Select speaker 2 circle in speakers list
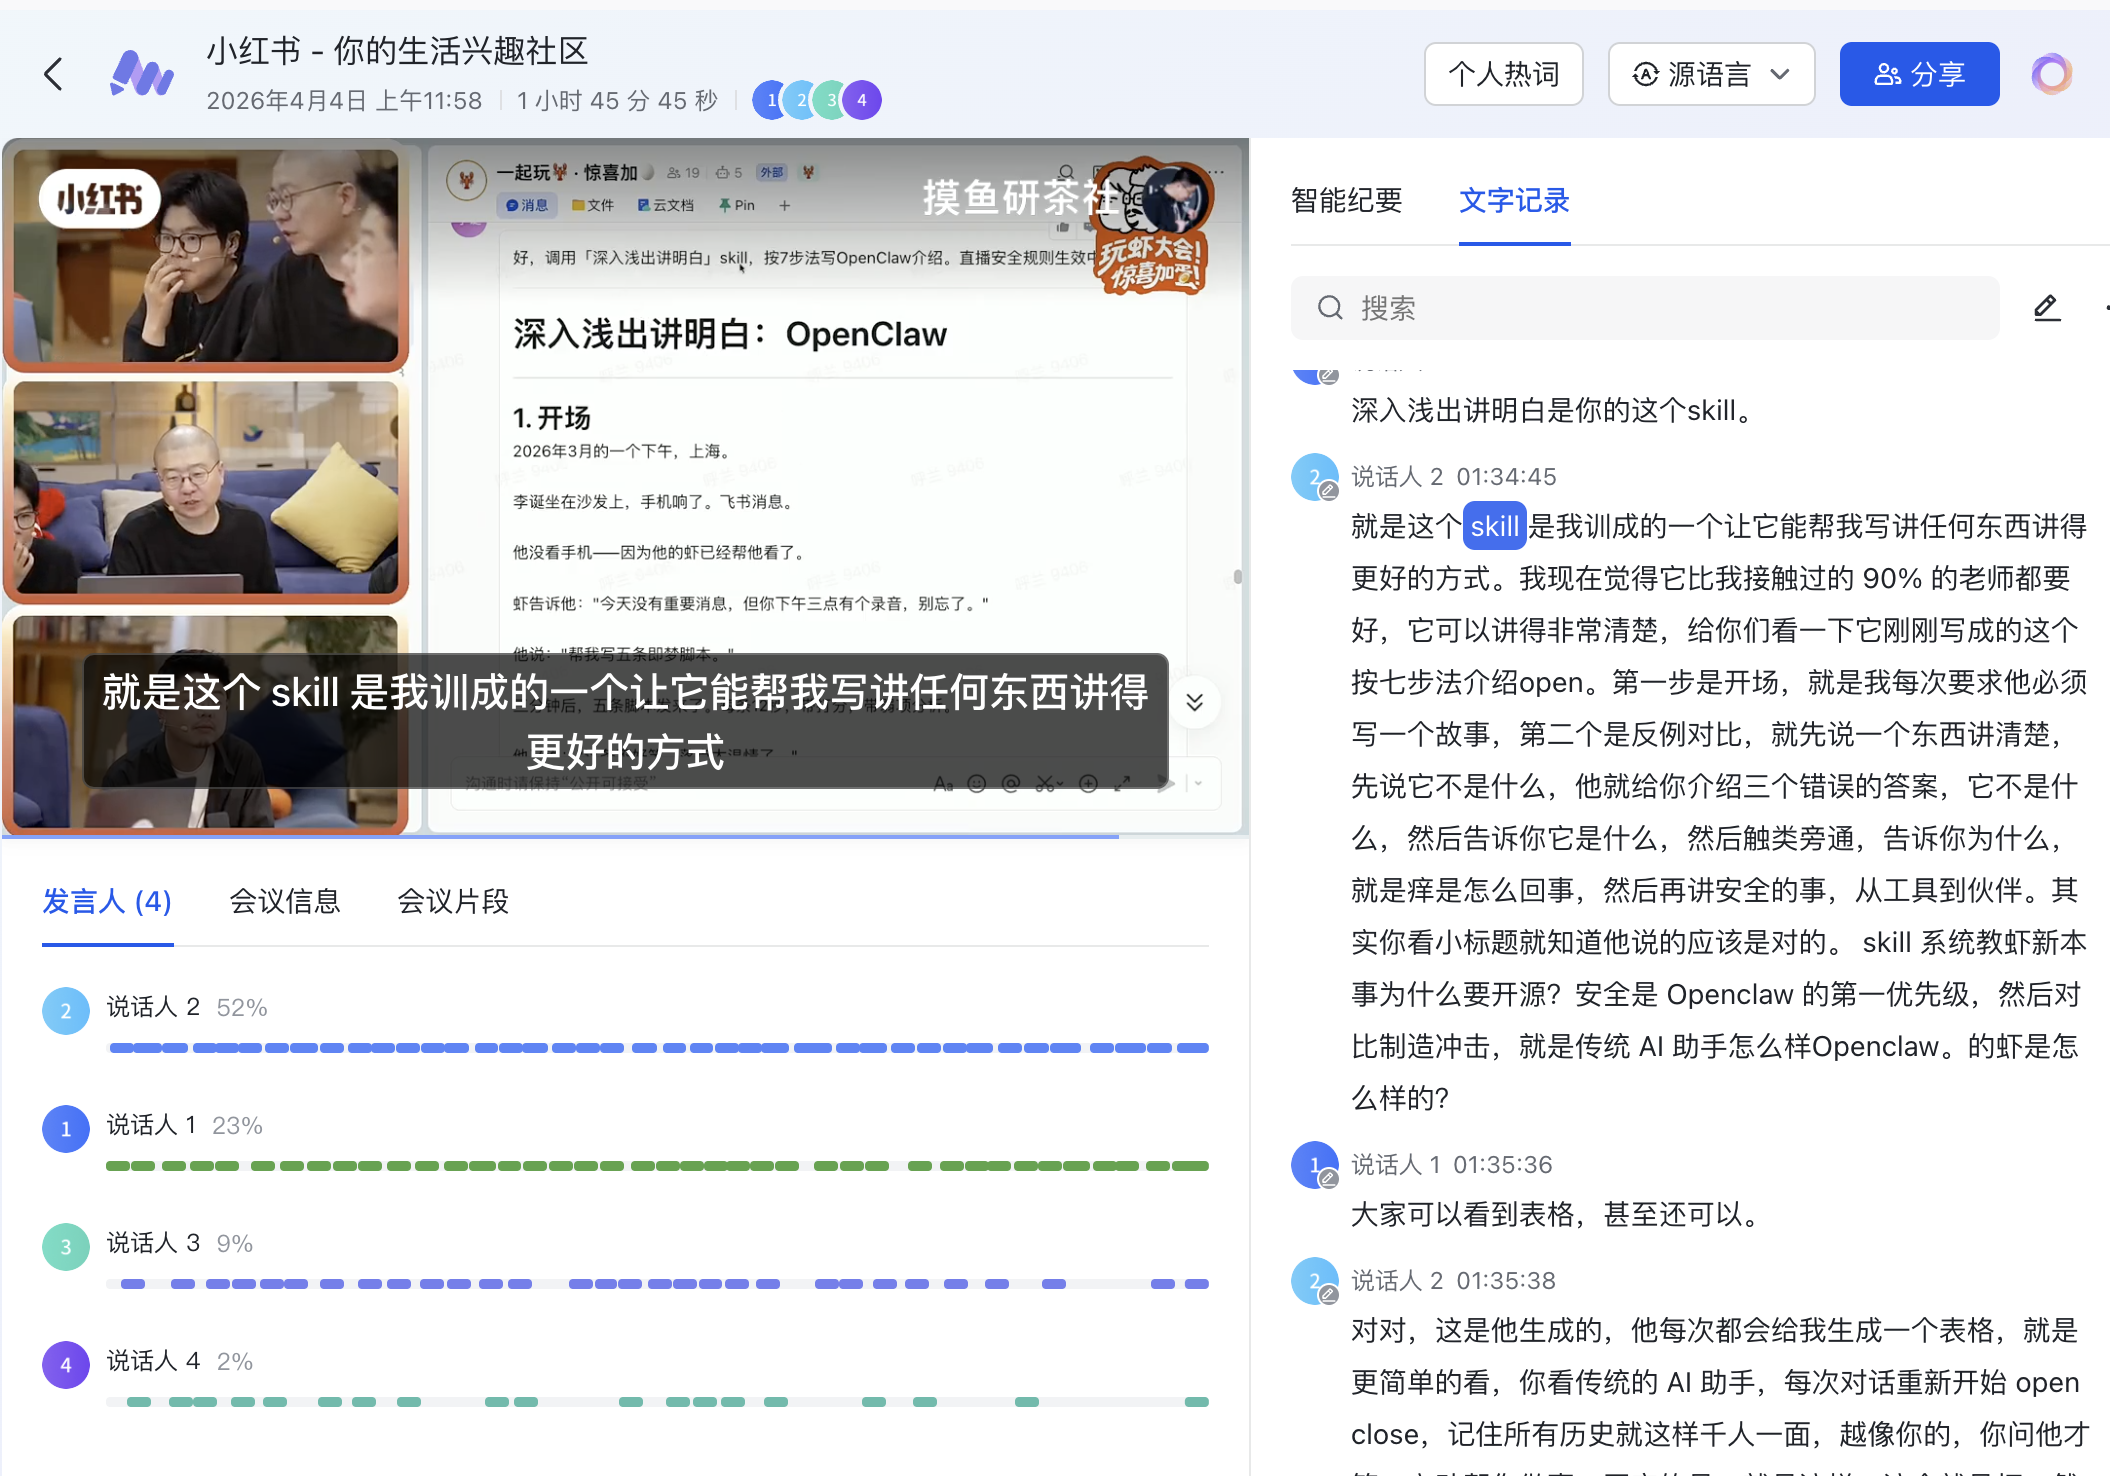 click(x=66, y=1010)
